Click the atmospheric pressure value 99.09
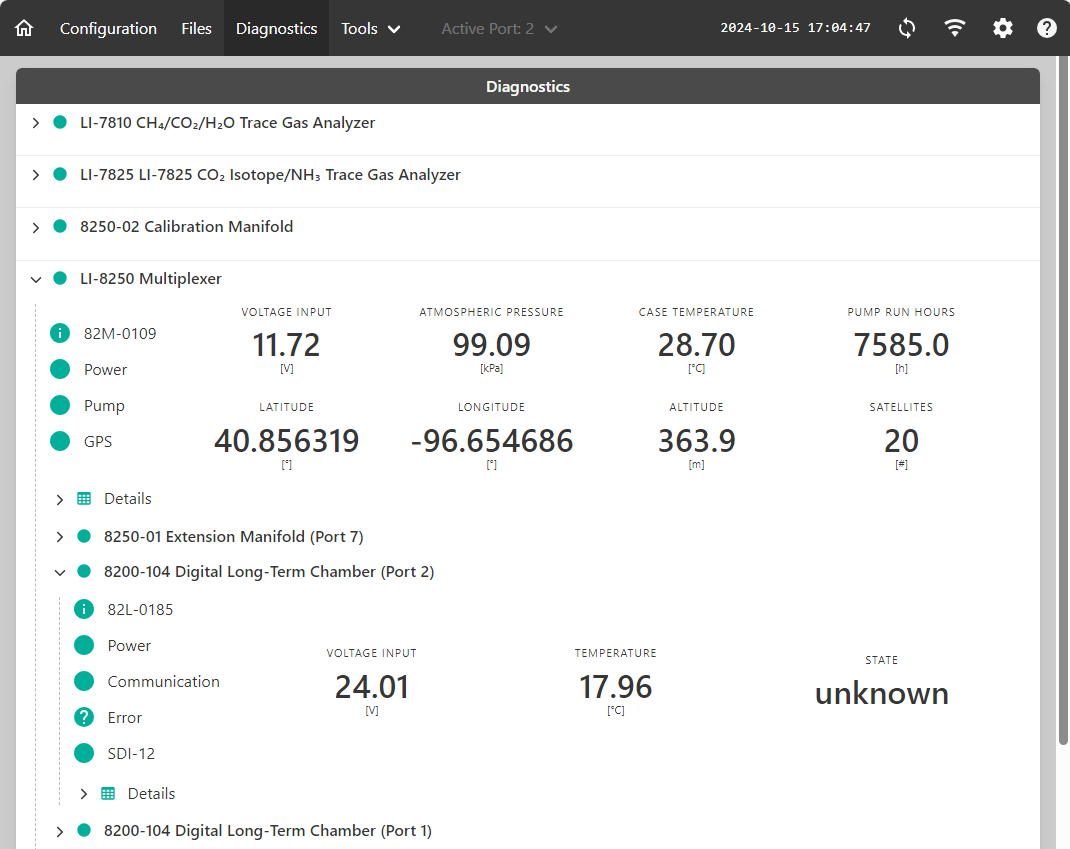 pos(491,345)
